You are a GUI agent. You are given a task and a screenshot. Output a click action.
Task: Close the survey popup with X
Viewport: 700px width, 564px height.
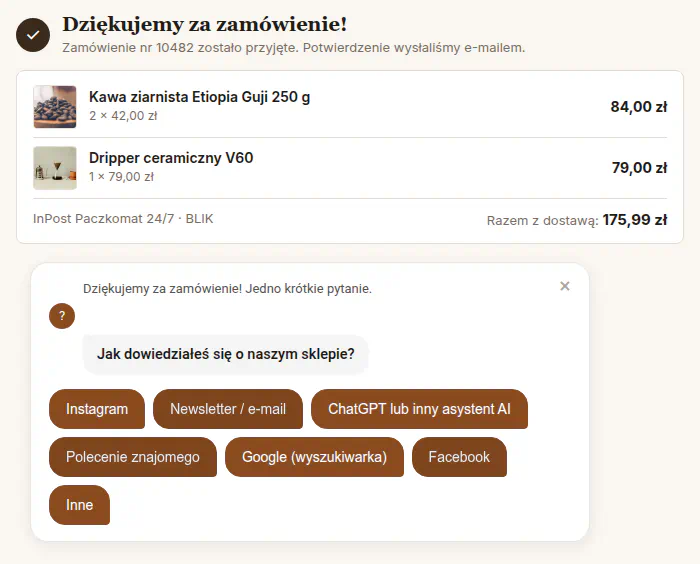coord(565,286)
